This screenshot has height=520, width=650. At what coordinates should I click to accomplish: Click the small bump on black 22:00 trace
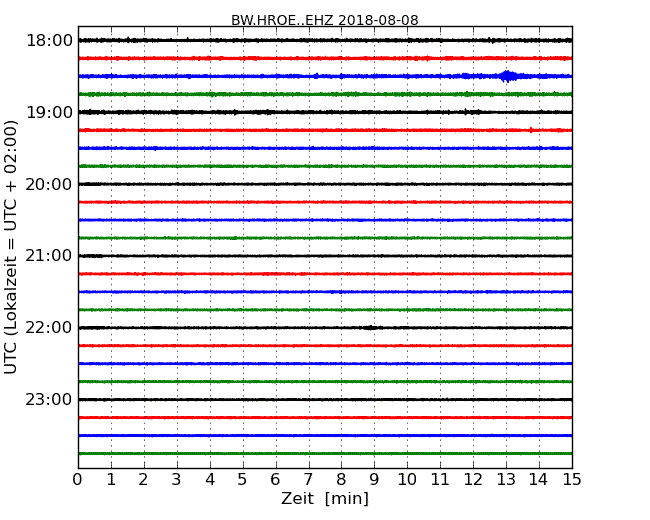371,328
